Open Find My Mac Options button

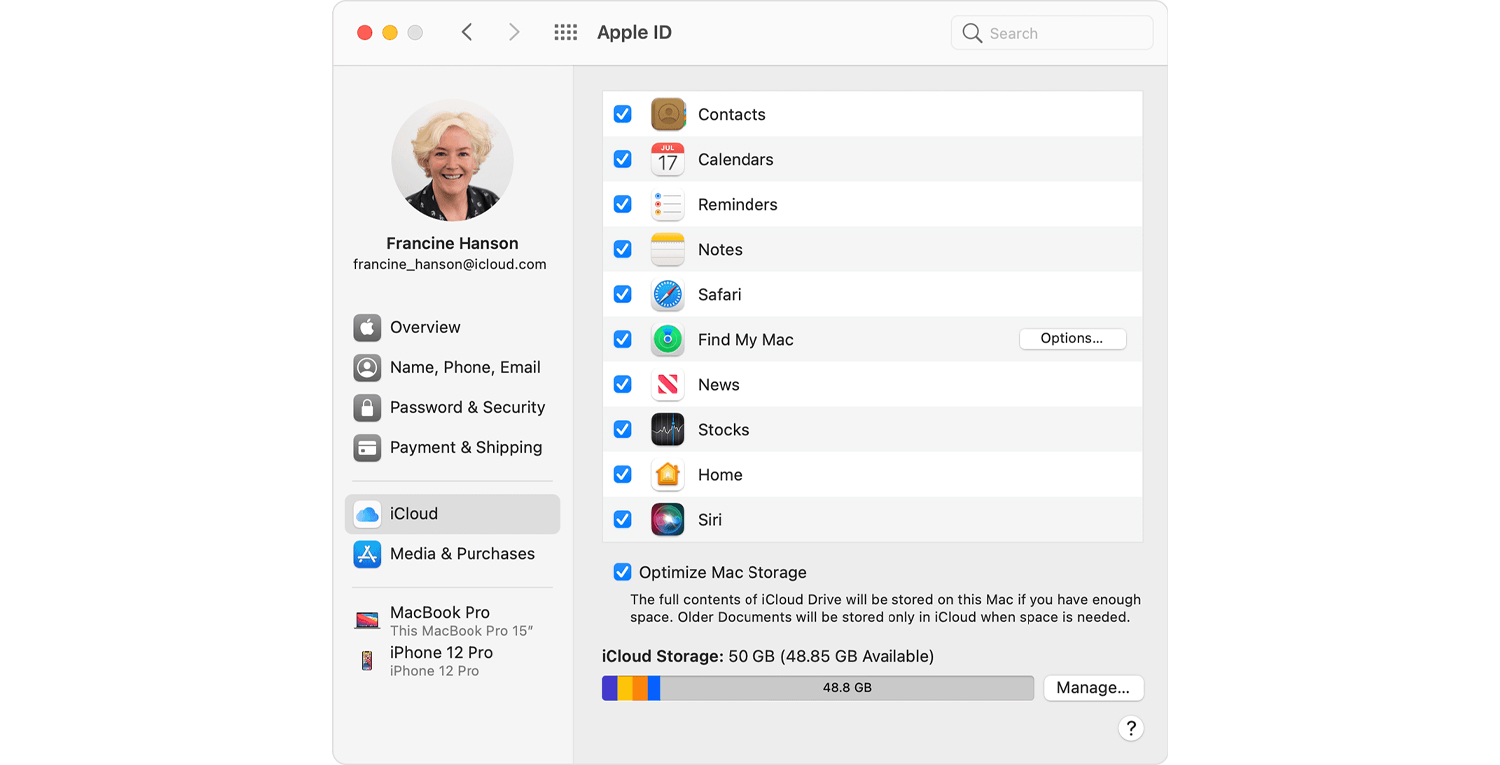1072,339
